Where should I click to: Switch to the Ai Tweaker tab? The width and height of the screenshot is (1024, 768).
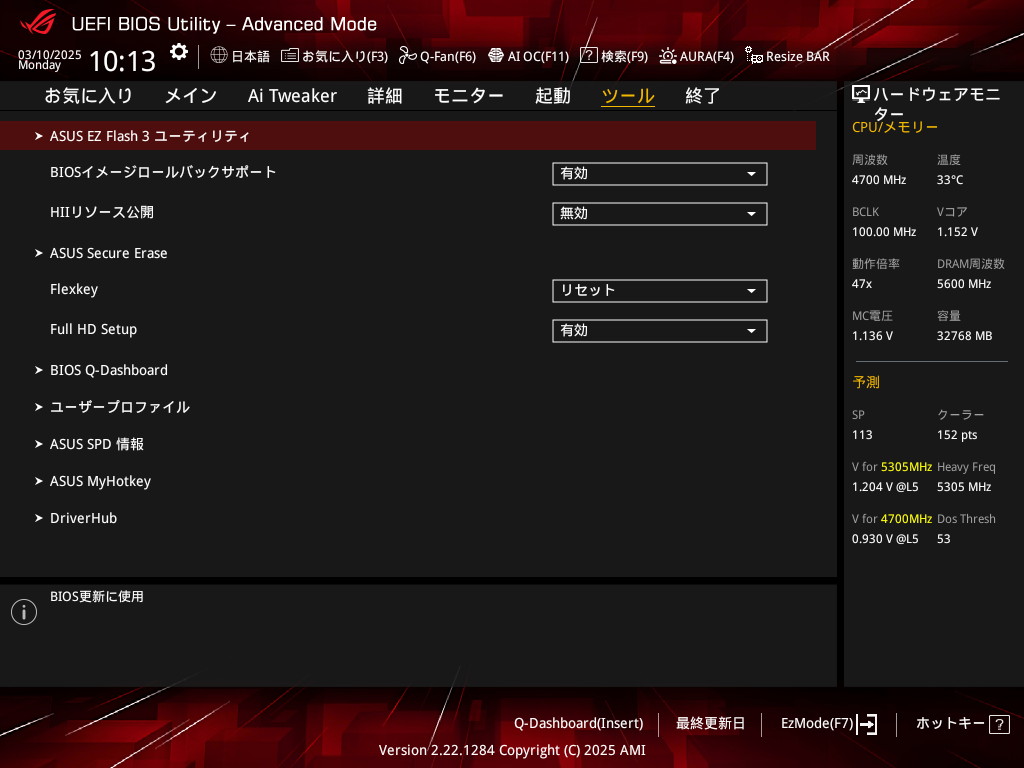(x=292, y=96)
